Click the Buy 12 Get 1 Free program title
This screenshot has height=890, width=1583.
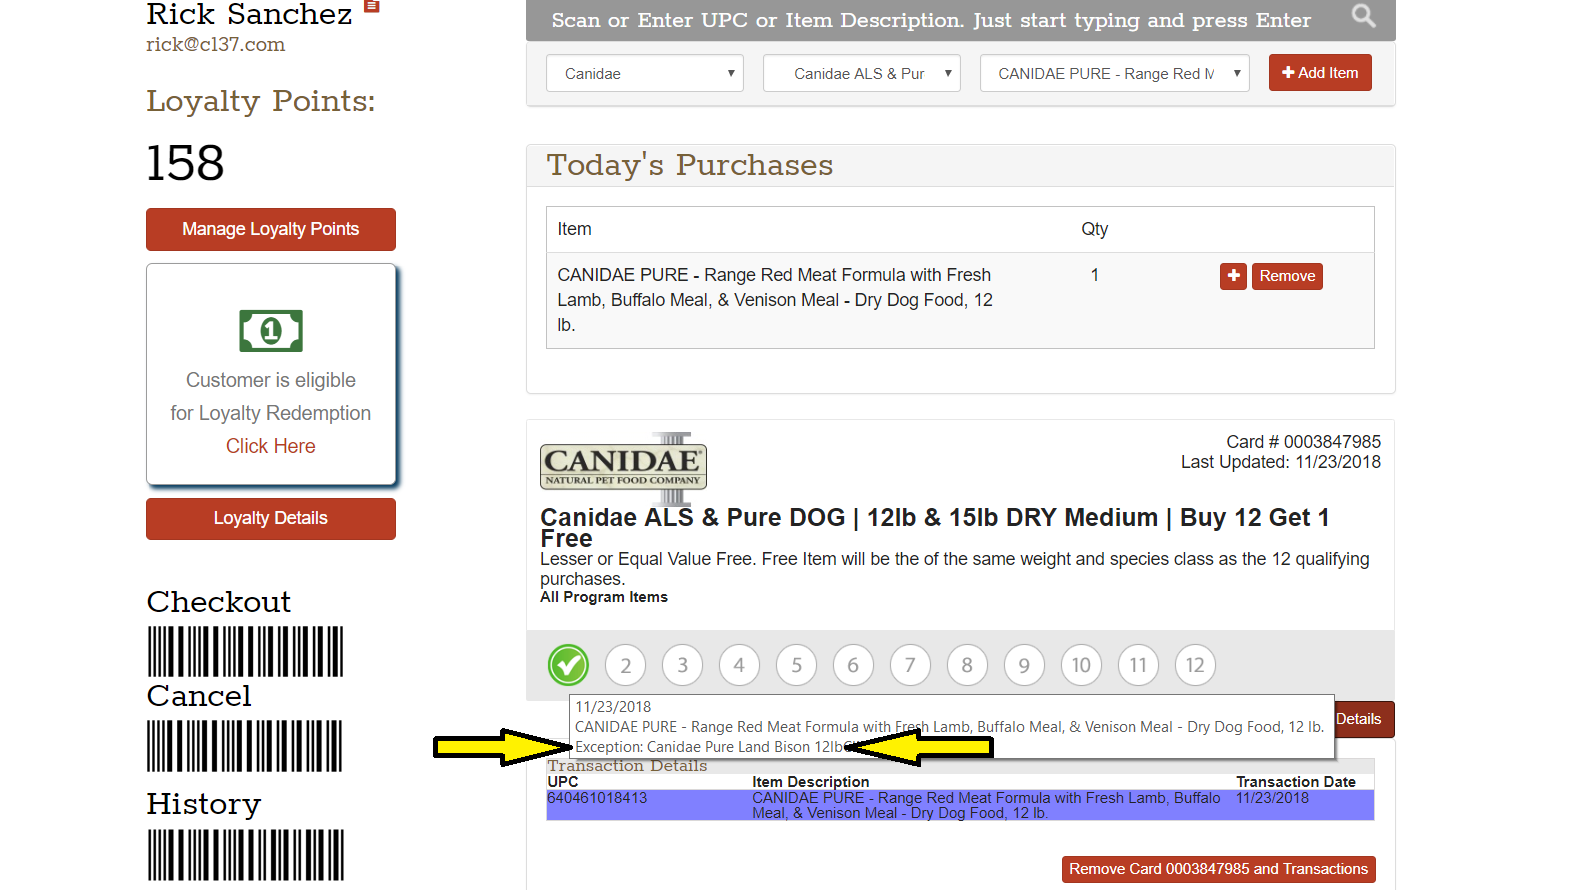tap(935, 528)
